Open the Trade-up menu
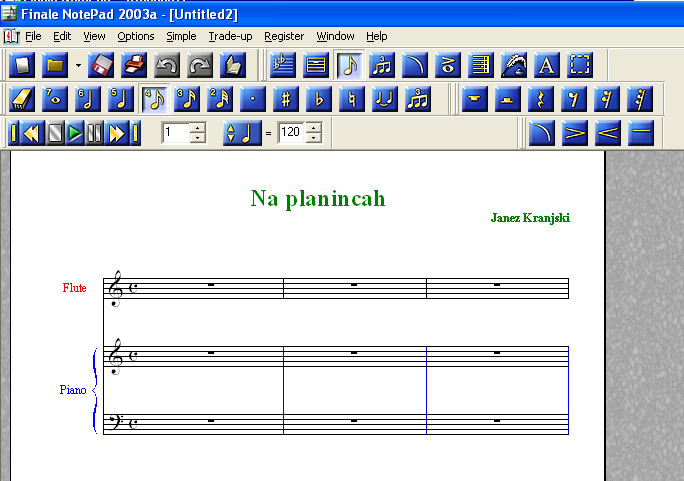This screenshot has width=684, height=481. [x=231, y=36]
